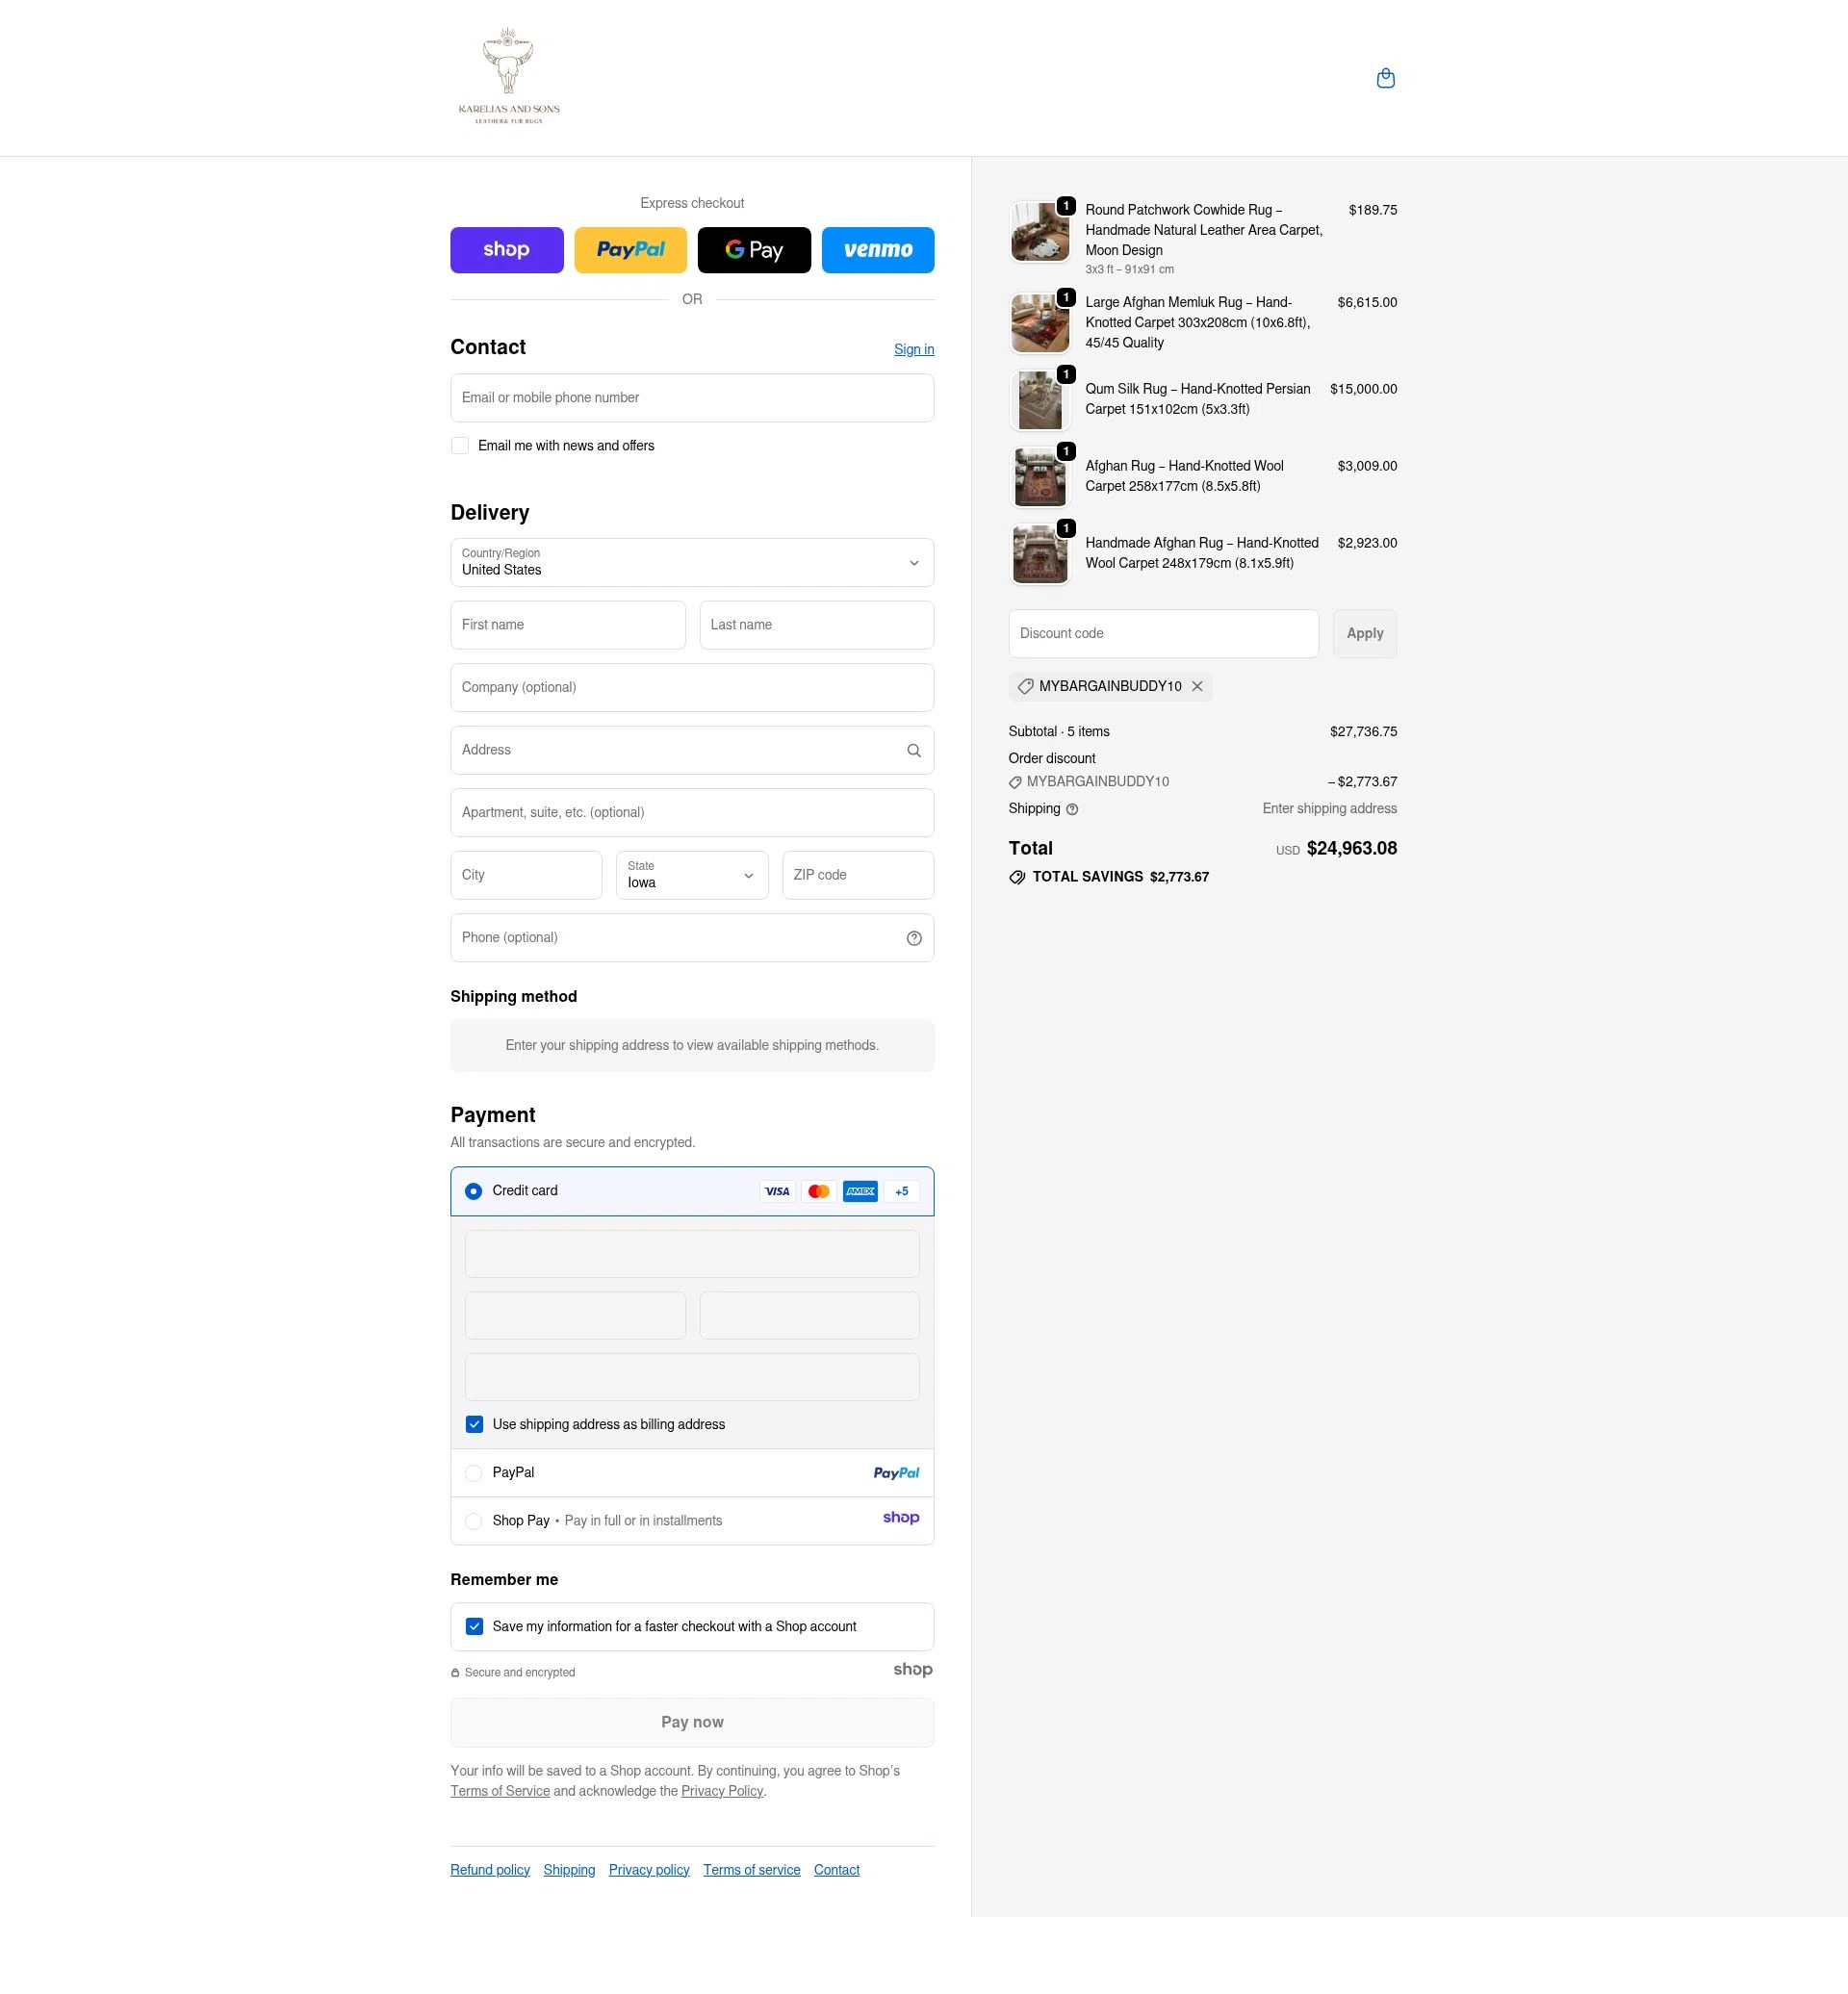The width and height of the screenshot is (1848, 1994).
Task: Click the Sign in link
Action: [x=913, y=349]
